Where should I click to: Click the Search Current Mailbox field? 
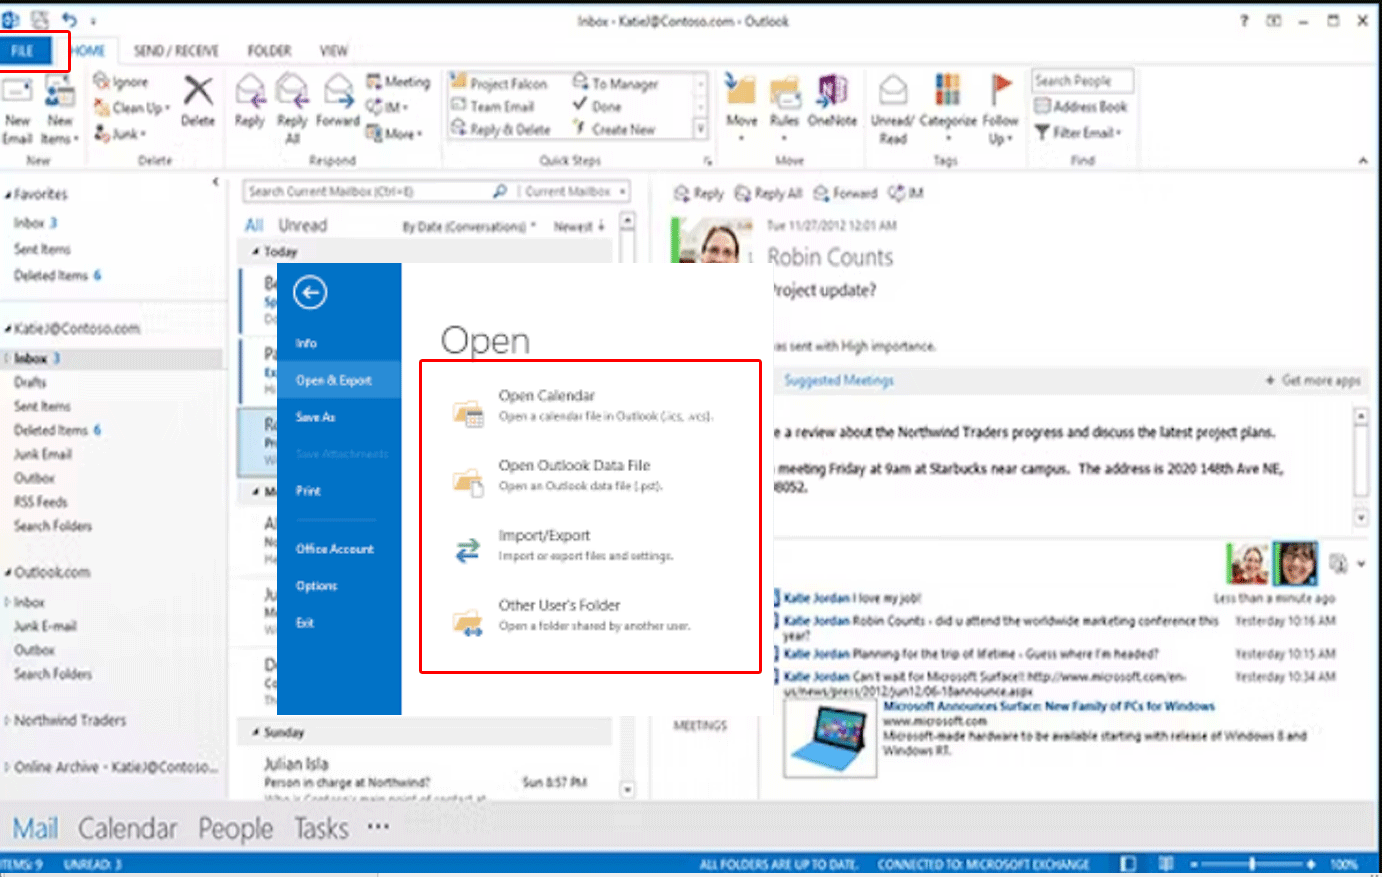(x=366, y=191)
